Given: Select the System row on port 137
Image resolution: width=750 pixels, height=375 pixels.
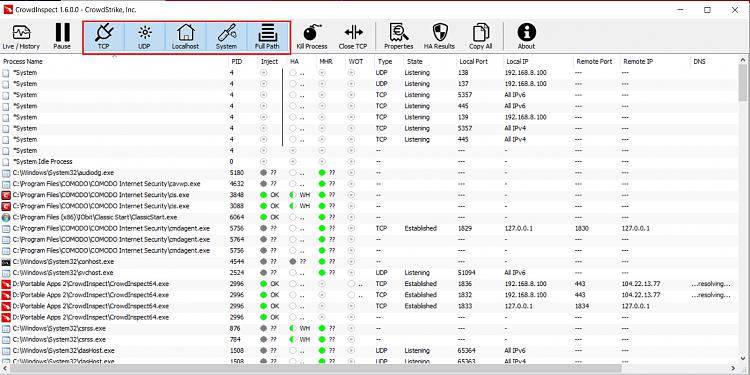Looking at the screenshot, I should 369,84.
